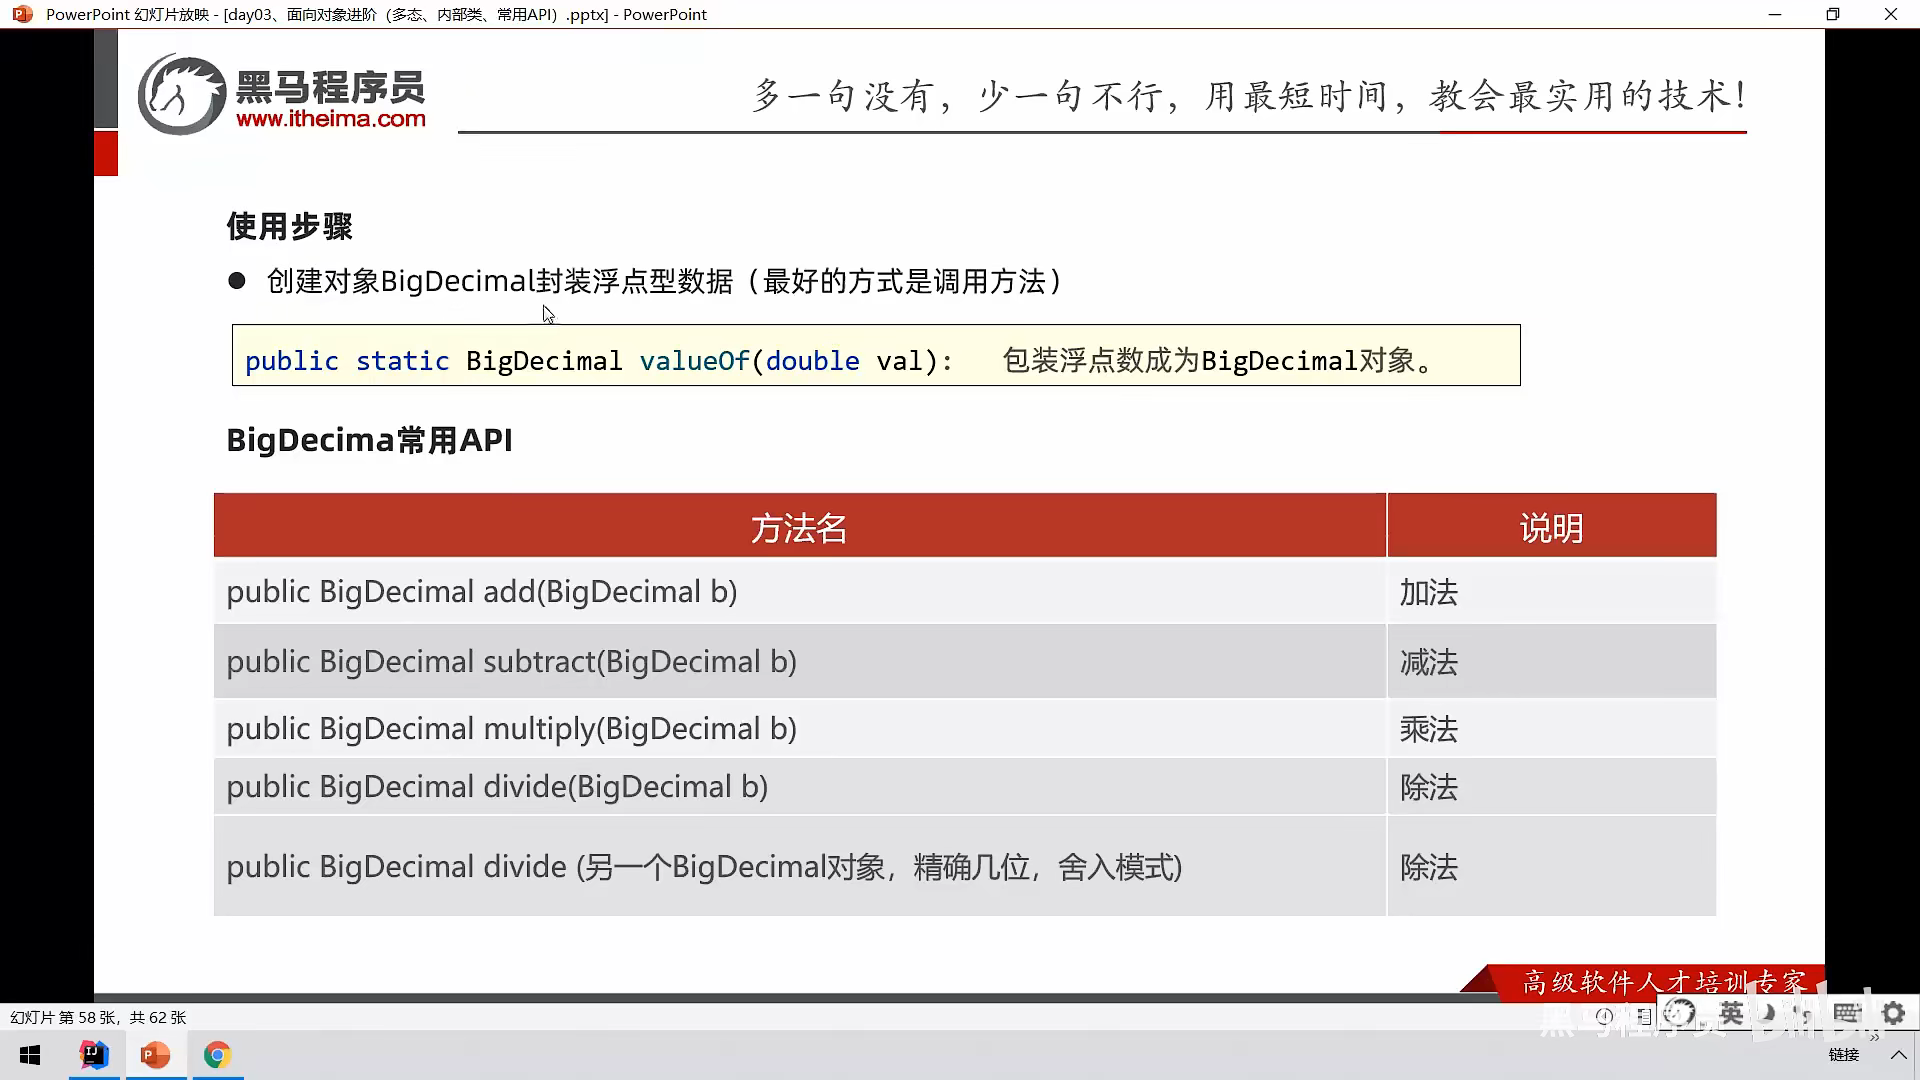Click the PowerPoint taskbar icon
The width and height of the screenshot is (1920, 1080).
155,1055
